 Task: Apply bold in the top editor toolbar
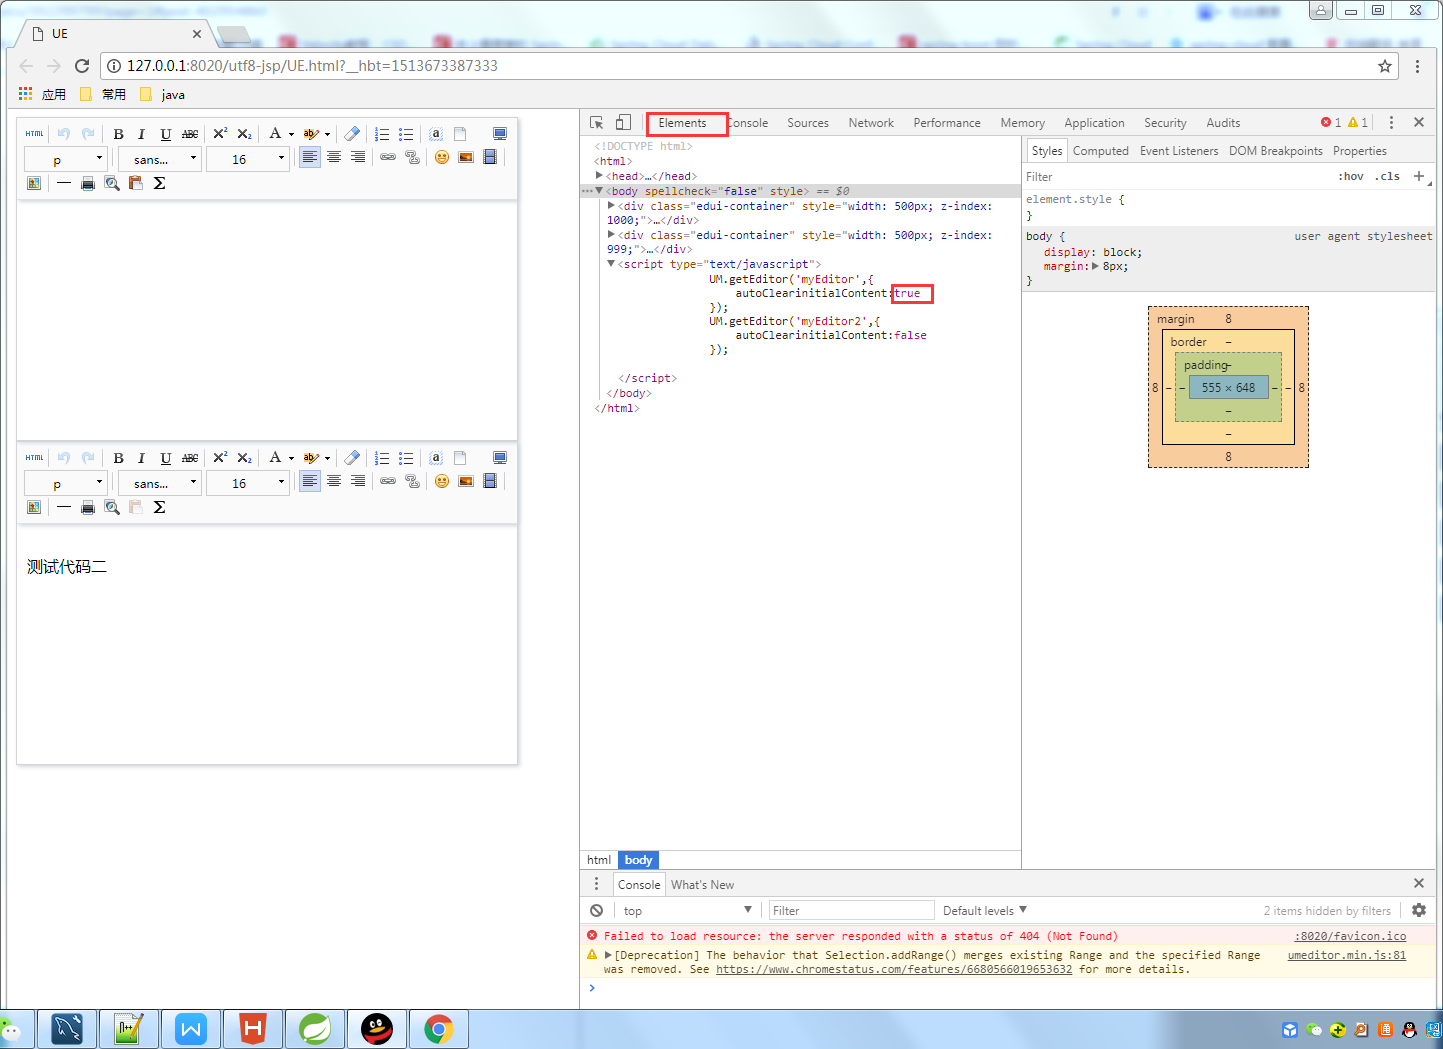tap(118, 134)
